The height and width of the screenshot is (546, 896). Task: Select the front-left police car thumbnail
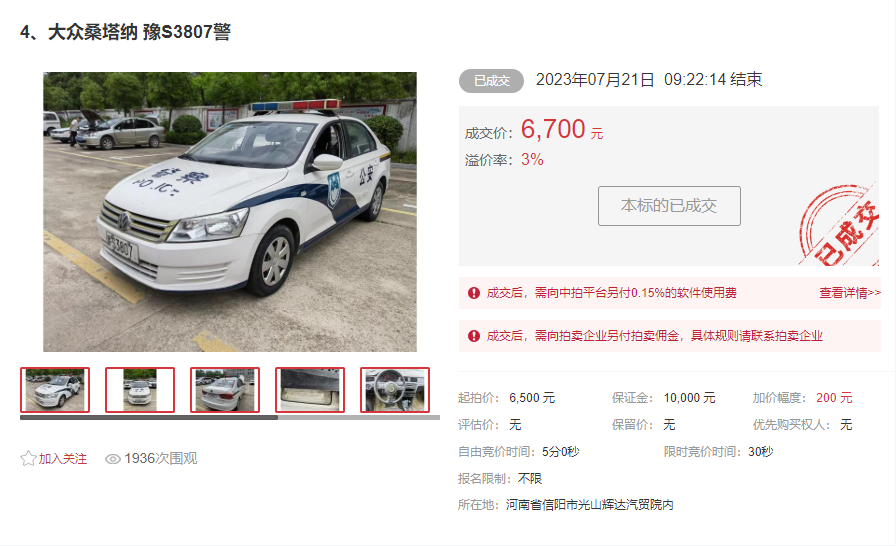pos(55,390)
